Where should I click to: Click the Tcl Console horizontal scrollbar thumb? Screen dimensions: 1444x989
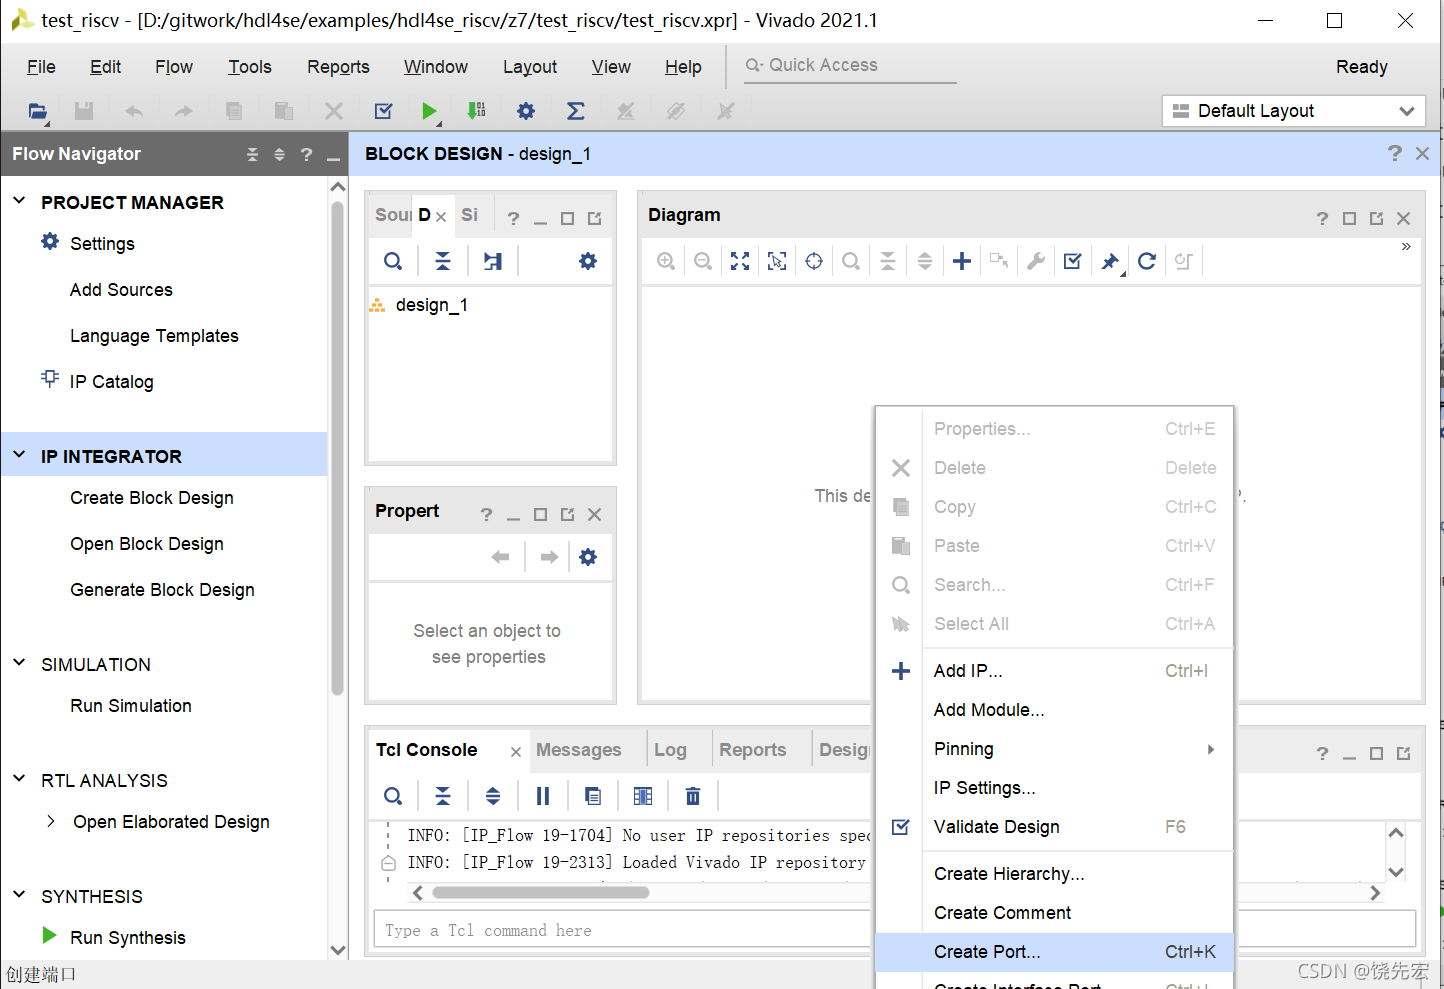pyautogui.click(x=541, y=893)
